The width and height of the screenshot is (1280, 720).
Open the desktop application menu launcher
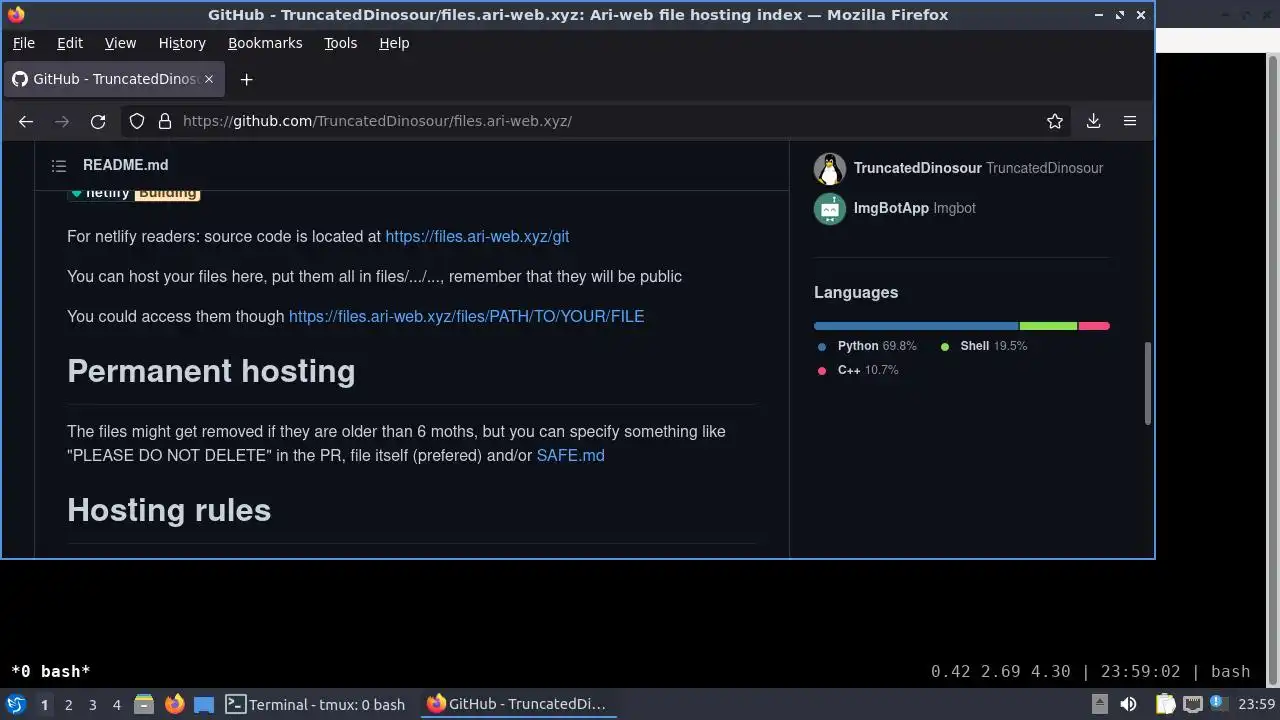[x=16, y=704]
